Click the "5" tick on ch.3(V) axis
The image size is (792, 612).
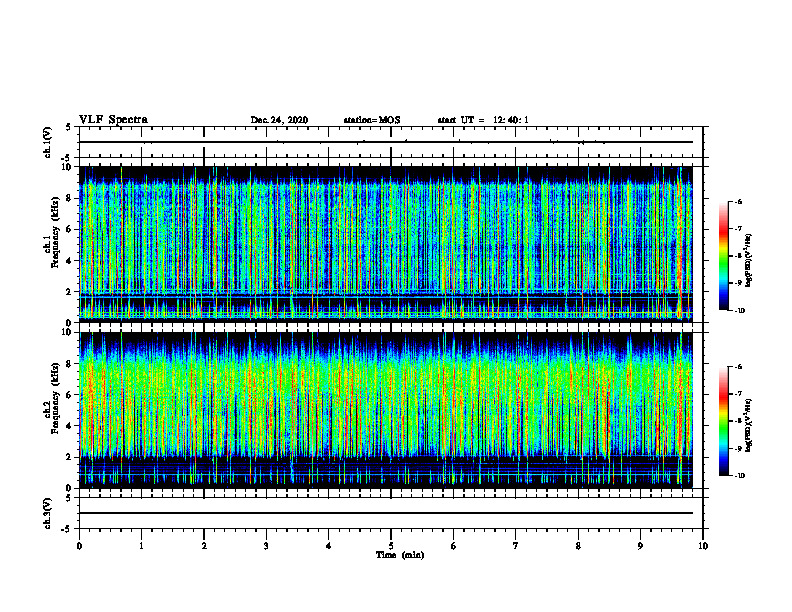point(69,498)
